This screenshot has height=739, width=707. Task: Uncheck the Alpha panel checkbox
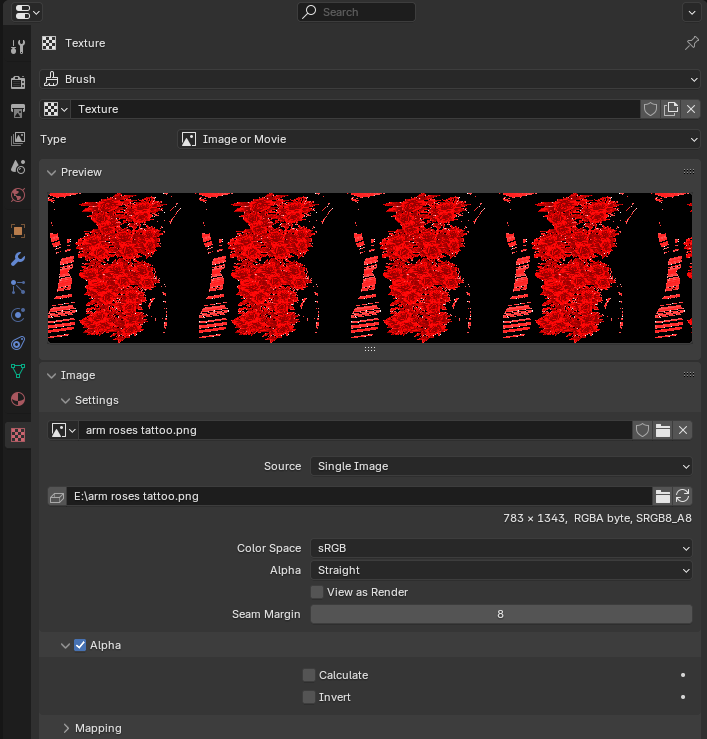click(80, 646)
